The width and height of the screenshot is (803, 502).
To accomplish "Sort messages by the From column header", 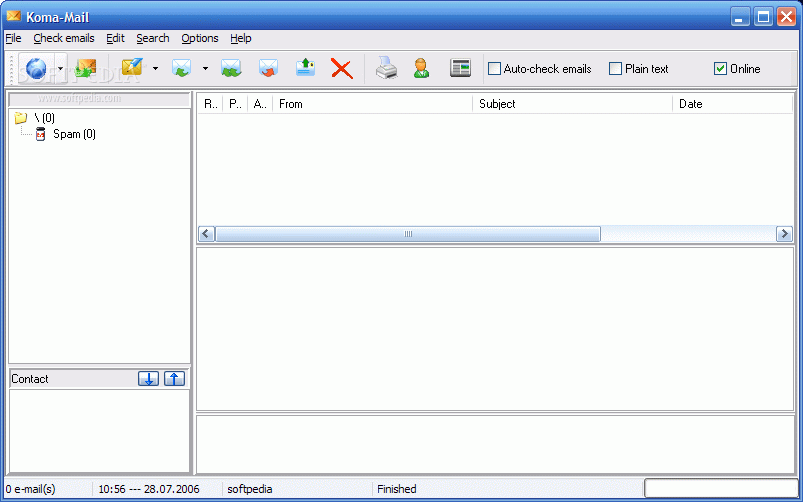I will [x=372, y=104].
